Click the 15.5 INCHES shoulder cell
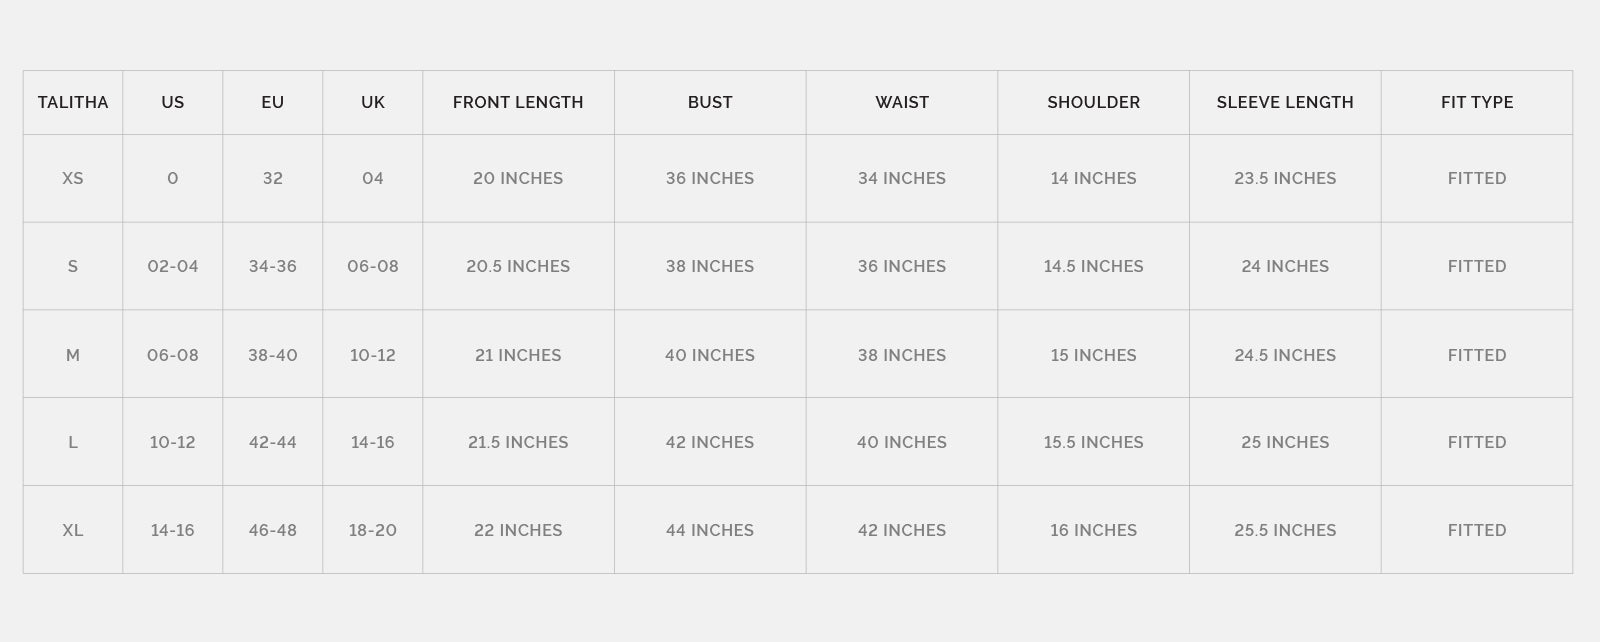The height and width of the screenshot is (642, 1600). 1093,442
